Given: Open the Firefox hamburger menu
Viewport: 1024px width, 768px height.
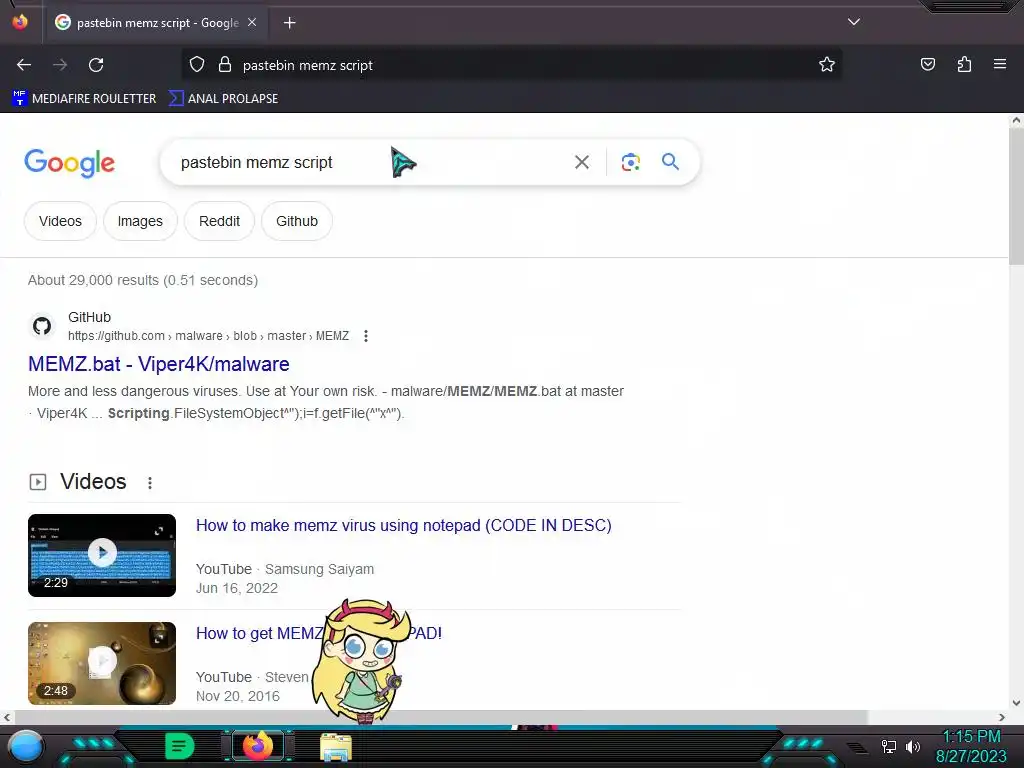Looking at the screenshot, I should (1000, 64).
